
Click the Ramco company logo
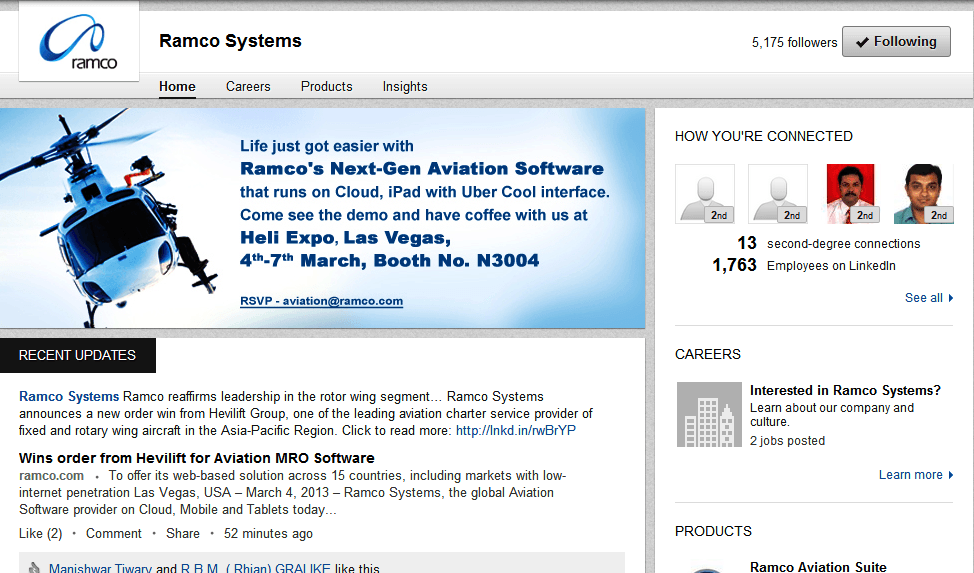click(79, 41)
